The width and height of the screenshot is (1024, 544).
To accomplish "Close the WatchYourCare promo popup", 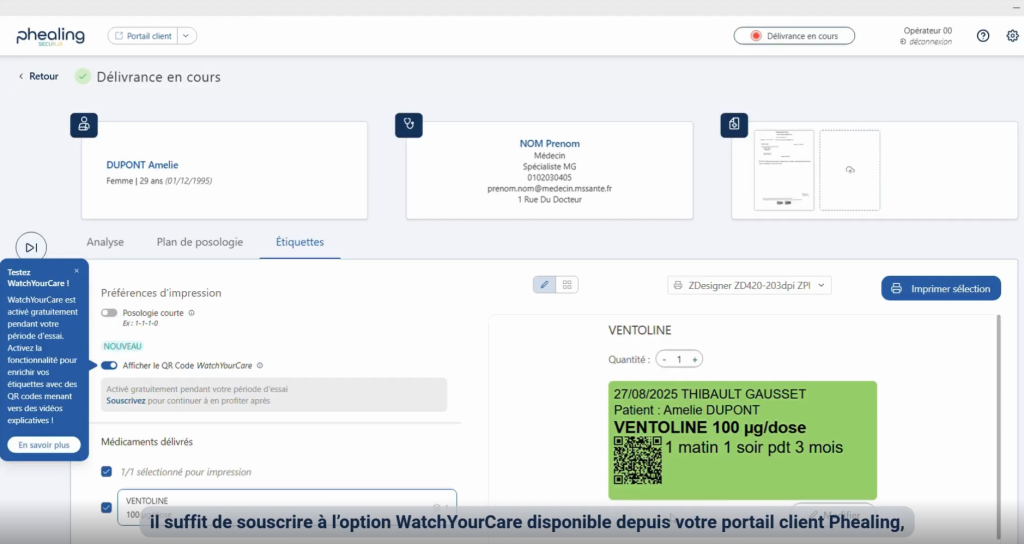I will click(77, 271).
